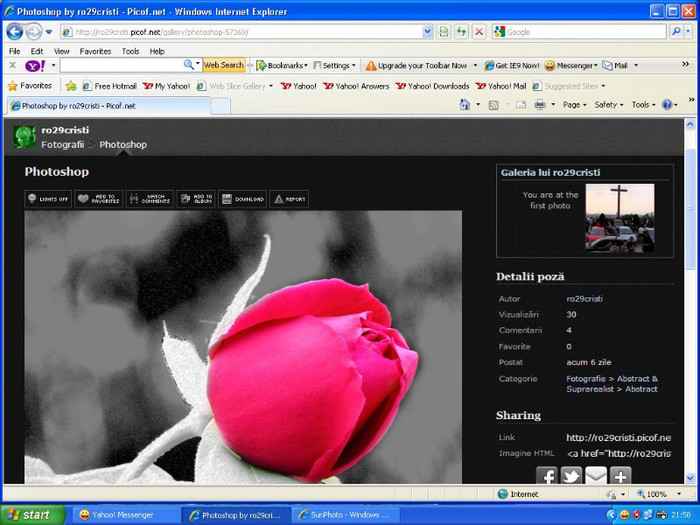
Task: Share the photo via the email icon
Action: point(596,476)
